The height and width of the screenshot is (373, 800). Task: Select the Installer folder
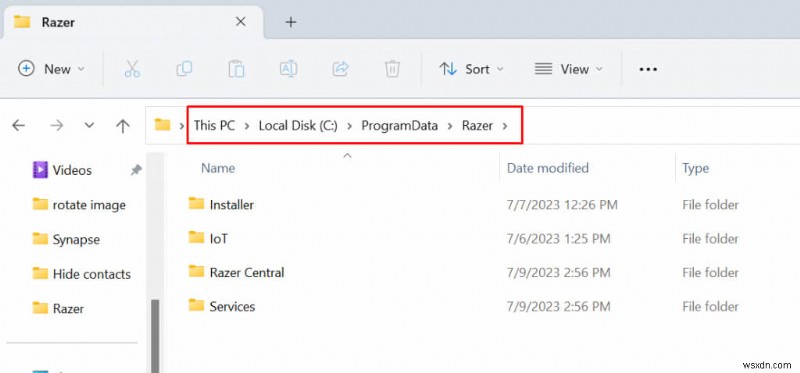(x=232, y=205)
